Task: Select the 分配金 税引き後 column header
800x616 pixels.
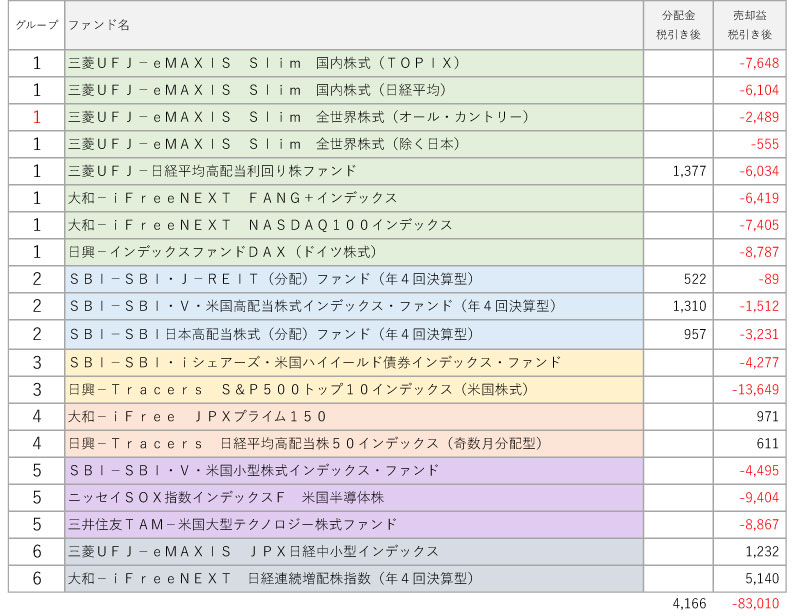Action: coord(678,24)
